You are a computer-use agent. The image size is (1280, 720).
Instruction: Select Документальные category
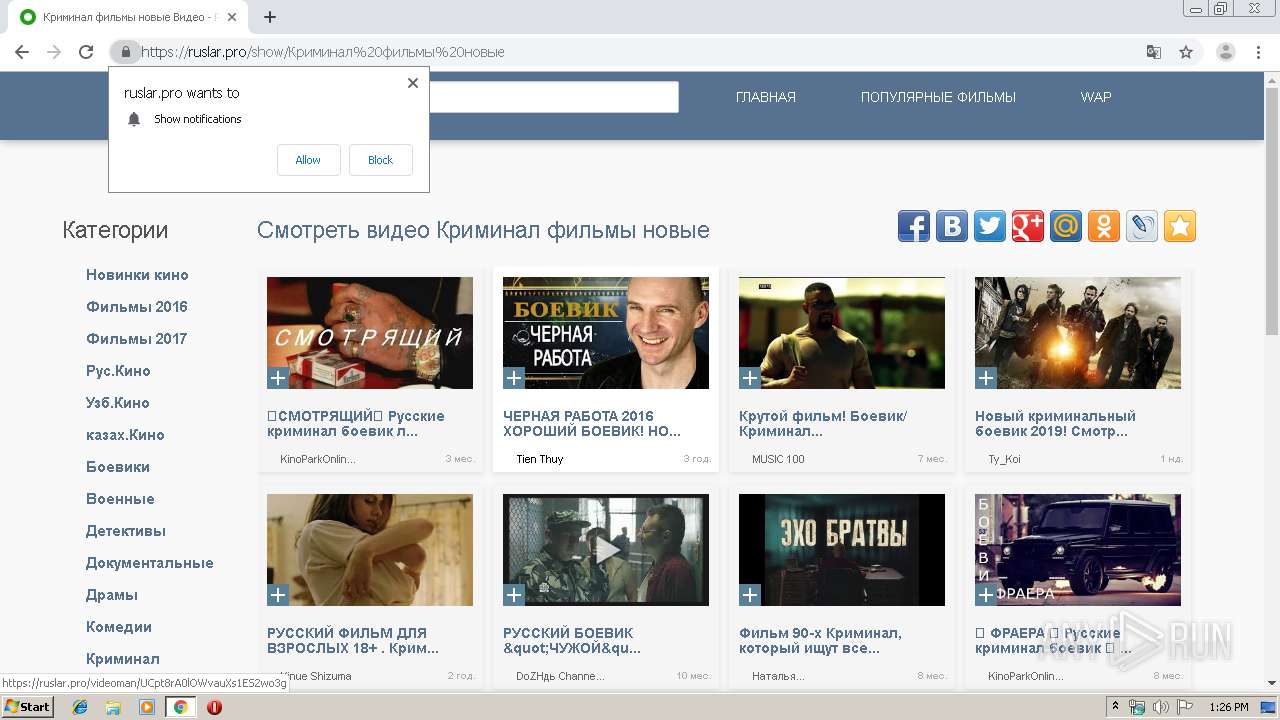tap(150, 563)
